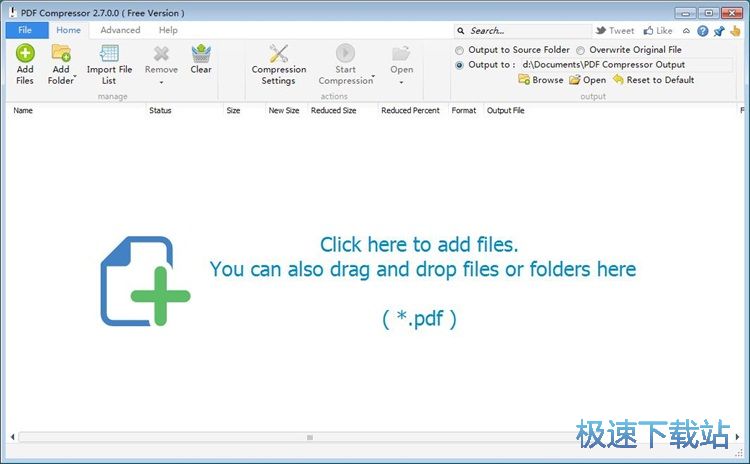
Task: Expand the Add Folder dropdown arrow
Action: click(75, 76)
